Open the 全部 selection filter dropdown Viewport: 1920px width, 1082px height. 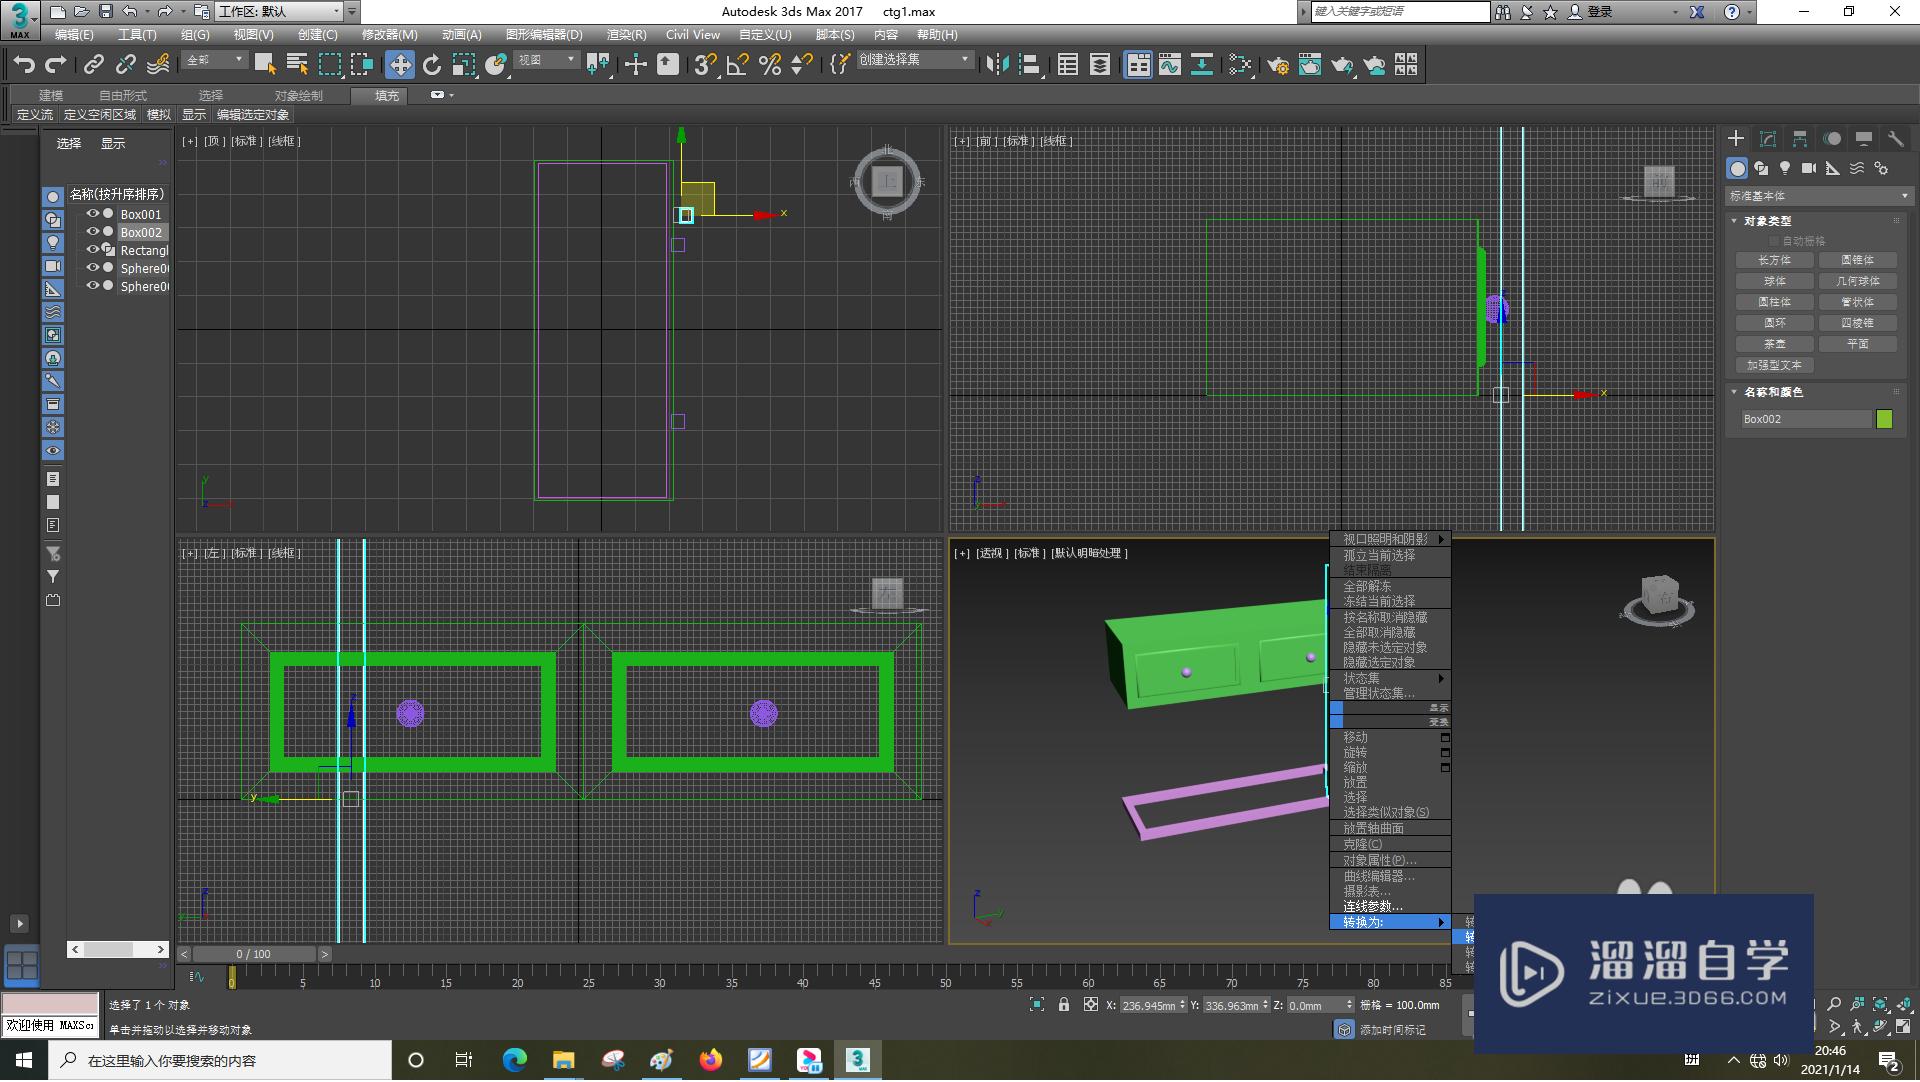(x=214, y=61)
